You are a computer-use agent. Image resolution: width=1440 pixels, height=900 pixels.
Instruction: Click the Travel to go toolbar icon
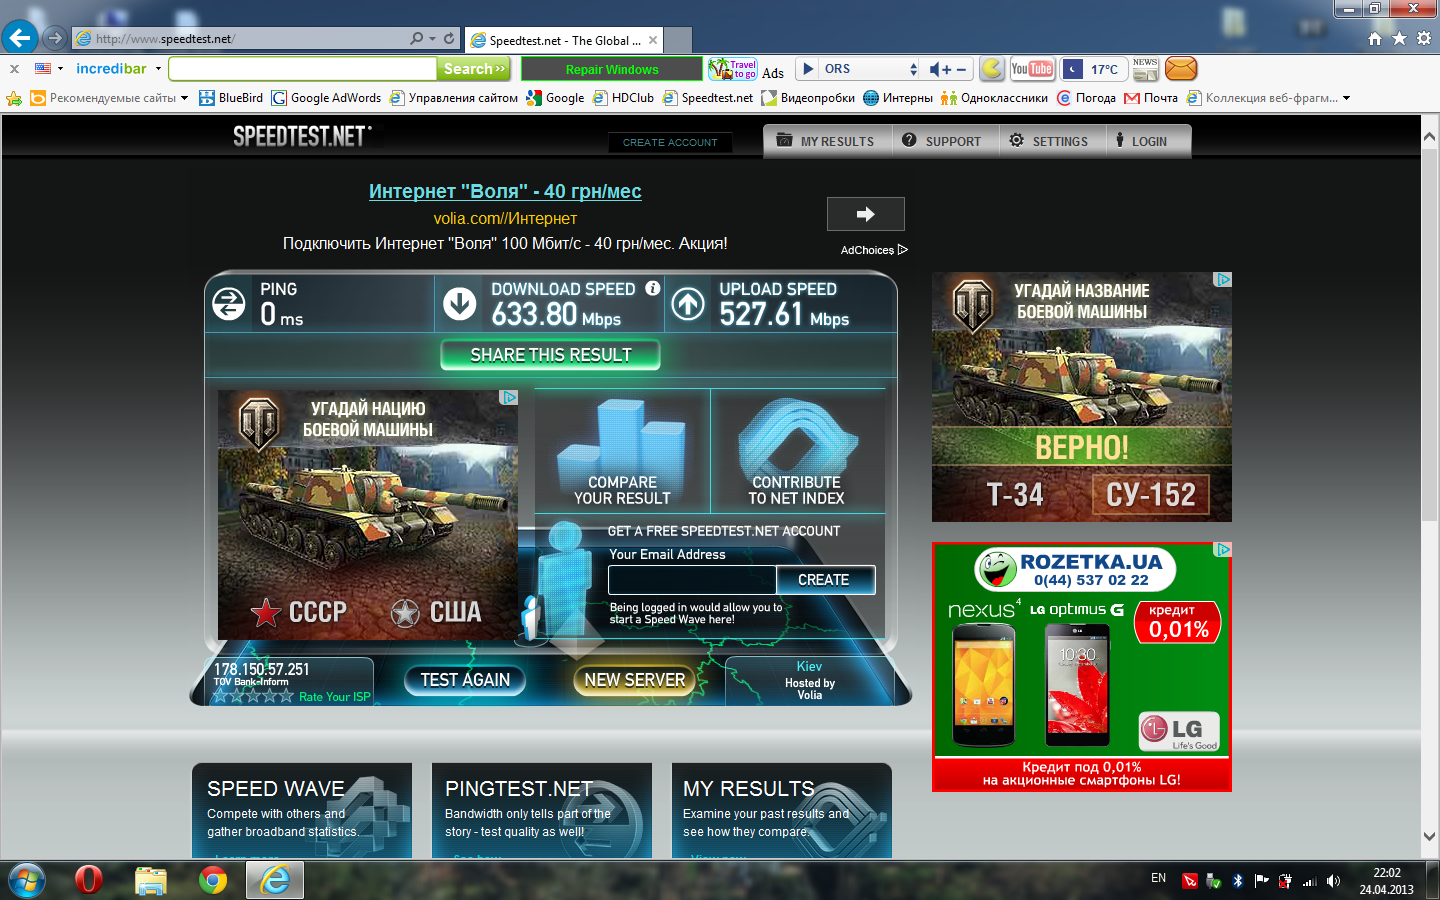coord(732,69)
